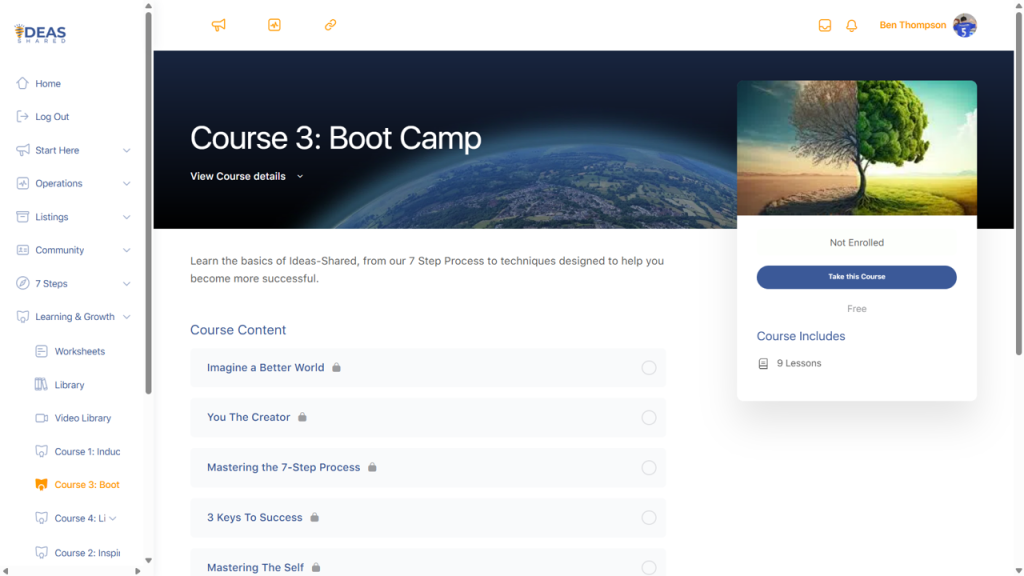Viewport: 1024px width, 576px height.
Task: Expand the Start Here menu chevron
Action: click(x=127, y=150)
